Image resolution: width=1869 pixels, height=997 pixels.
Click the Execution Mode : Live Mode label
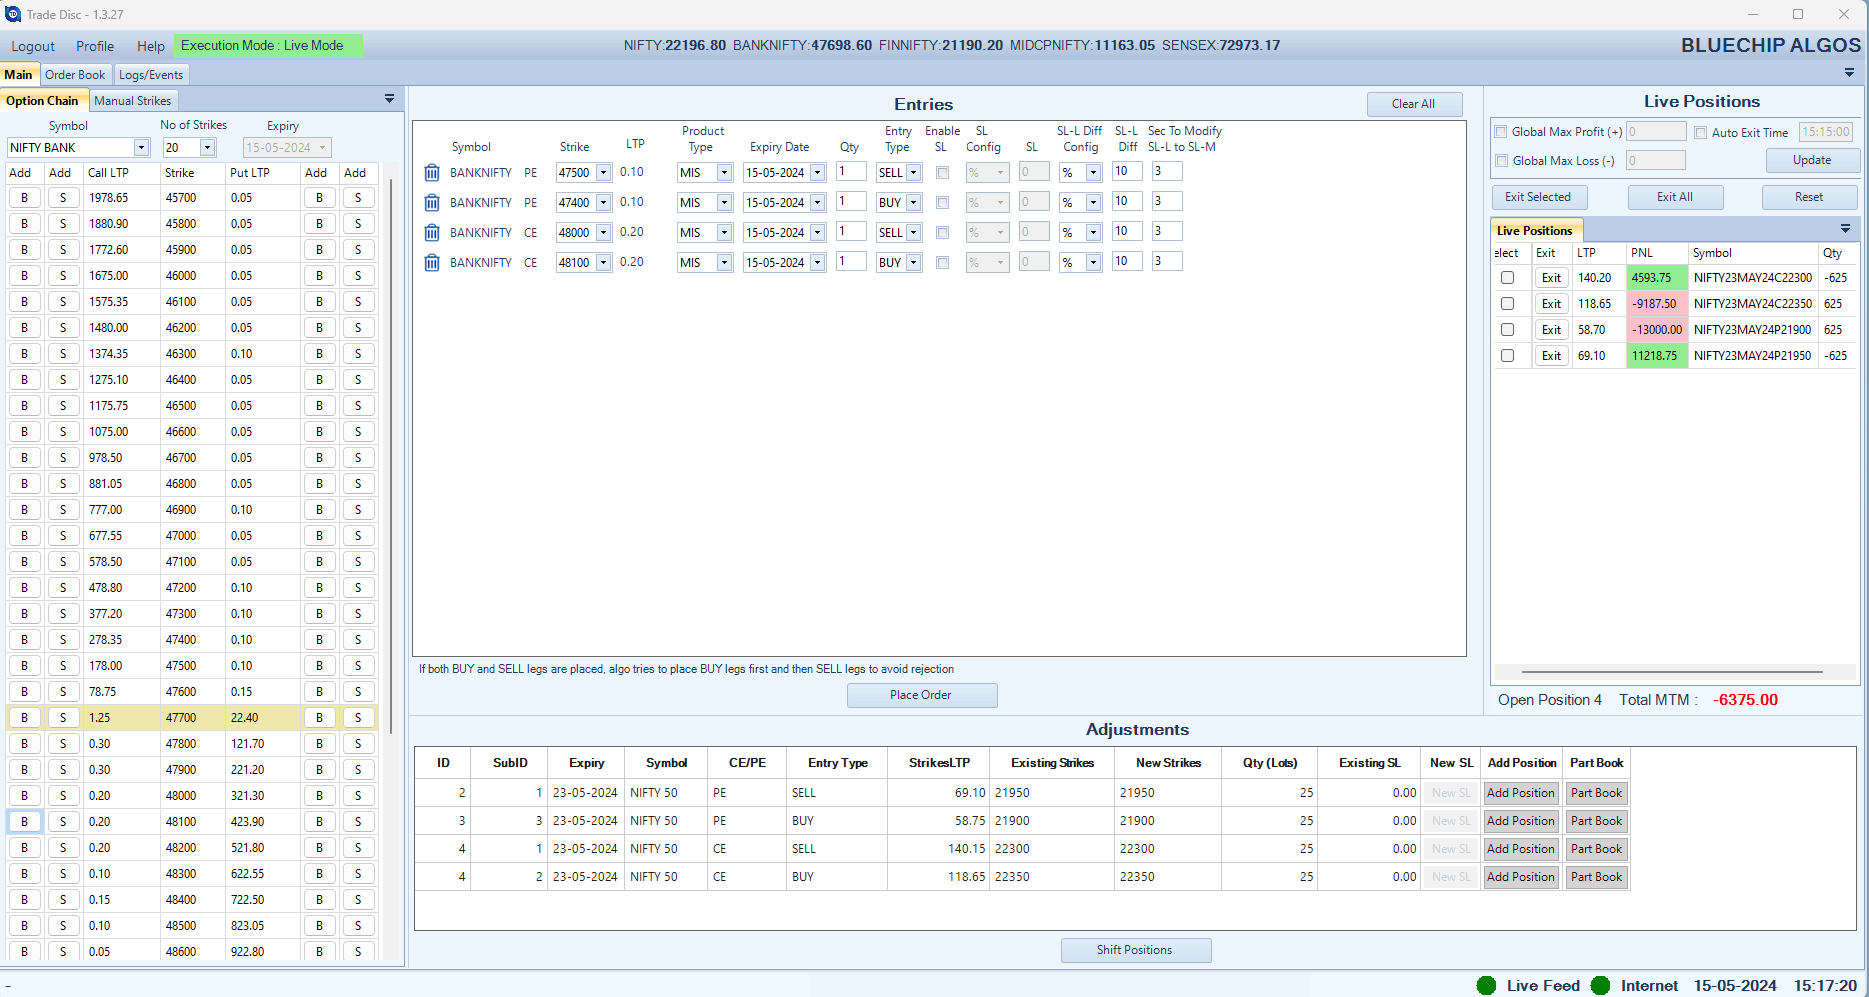(x=268, y=46)
